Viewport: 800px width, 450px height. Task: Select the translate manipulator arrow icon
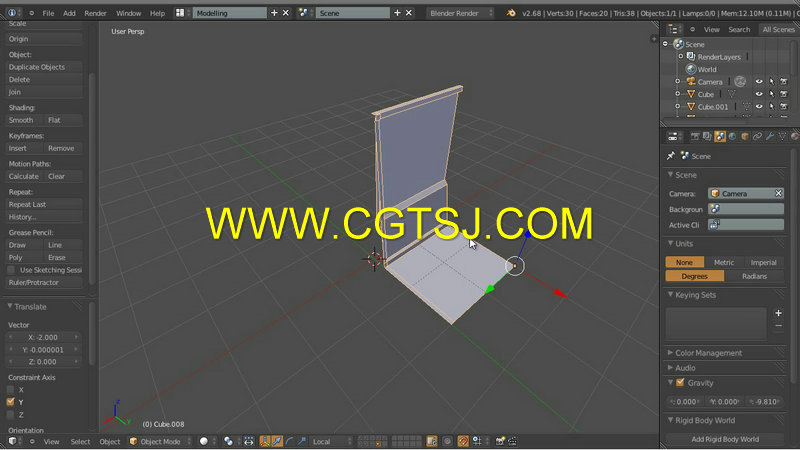[x=277, y=441]
